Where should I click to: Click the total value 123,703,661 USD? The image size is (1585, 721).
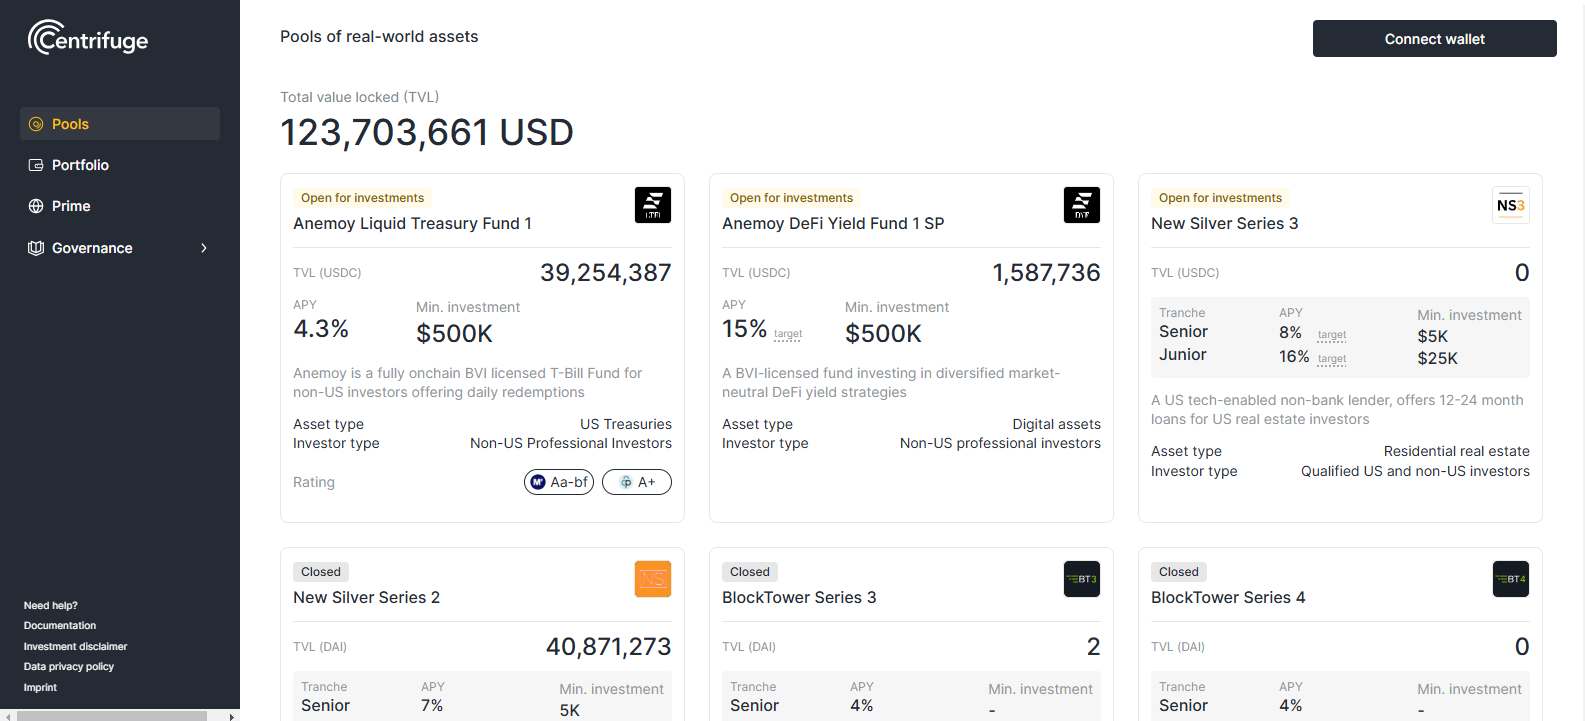point(427,132)
